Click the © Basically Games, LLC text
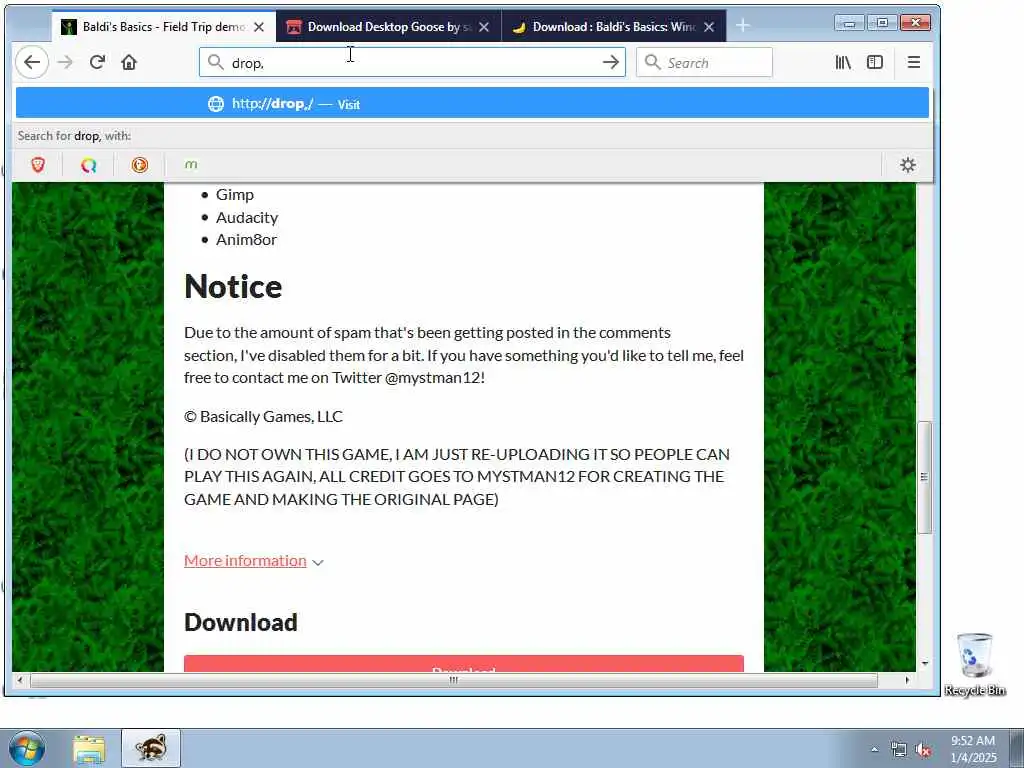The image size is (1024, 768). click(x=263, y=417)
